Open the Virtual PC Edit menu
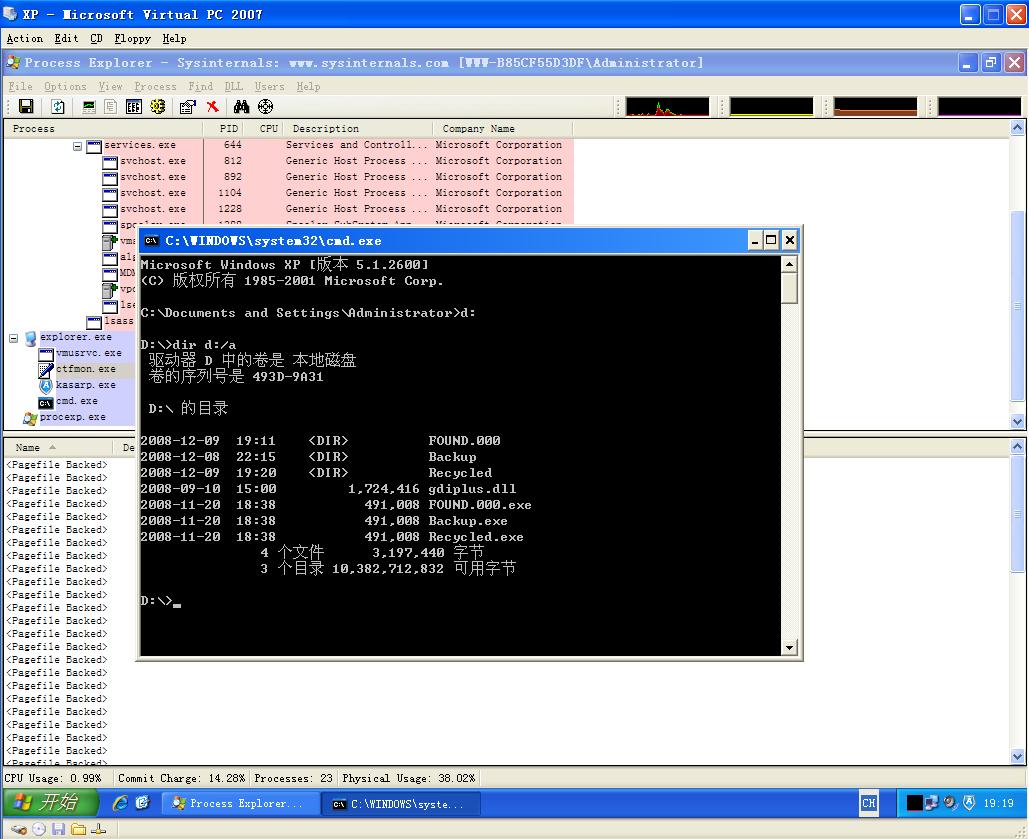1029x839 pixels. point(66,39)
